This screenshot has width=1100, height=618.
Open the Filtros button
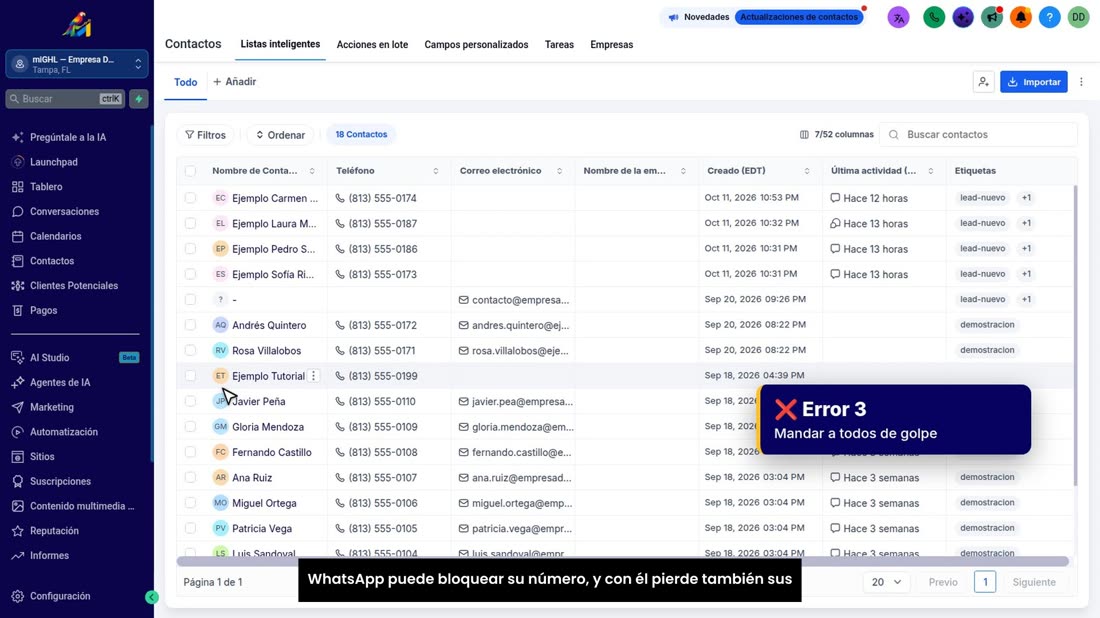click(205, 135)
